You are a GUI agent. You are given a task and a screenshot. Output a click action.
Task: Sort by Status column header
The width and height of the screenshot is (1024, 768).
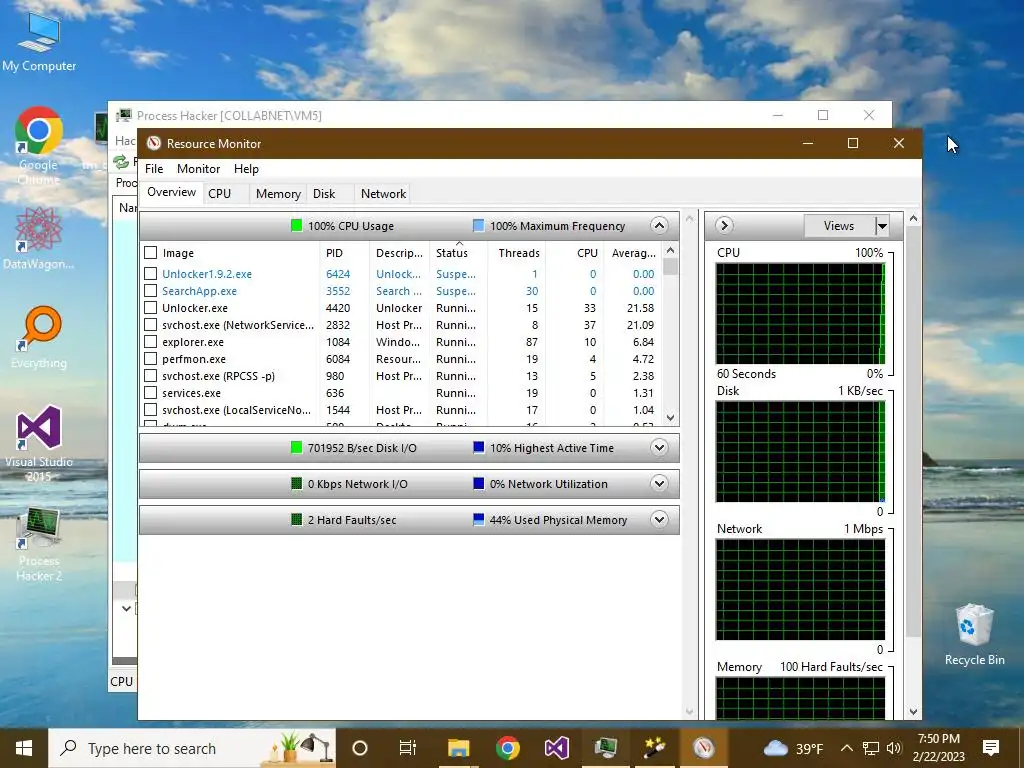(x=456, y=253)
